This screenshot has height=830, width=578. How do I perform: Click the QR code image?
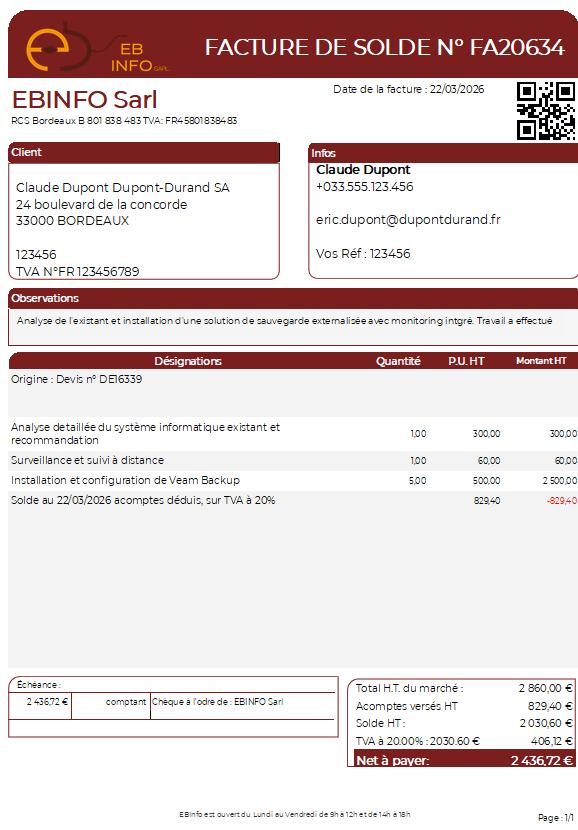546,111
